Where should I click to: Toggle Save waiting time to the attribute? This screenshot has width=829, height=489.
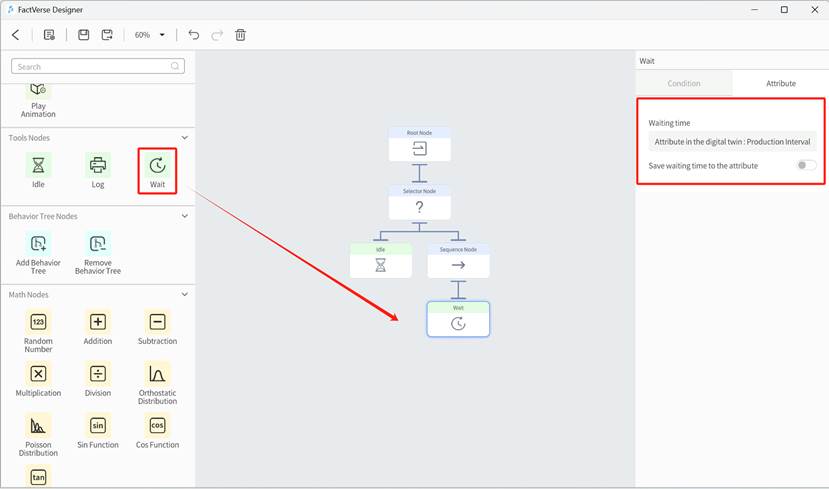[x=806, y=165]
